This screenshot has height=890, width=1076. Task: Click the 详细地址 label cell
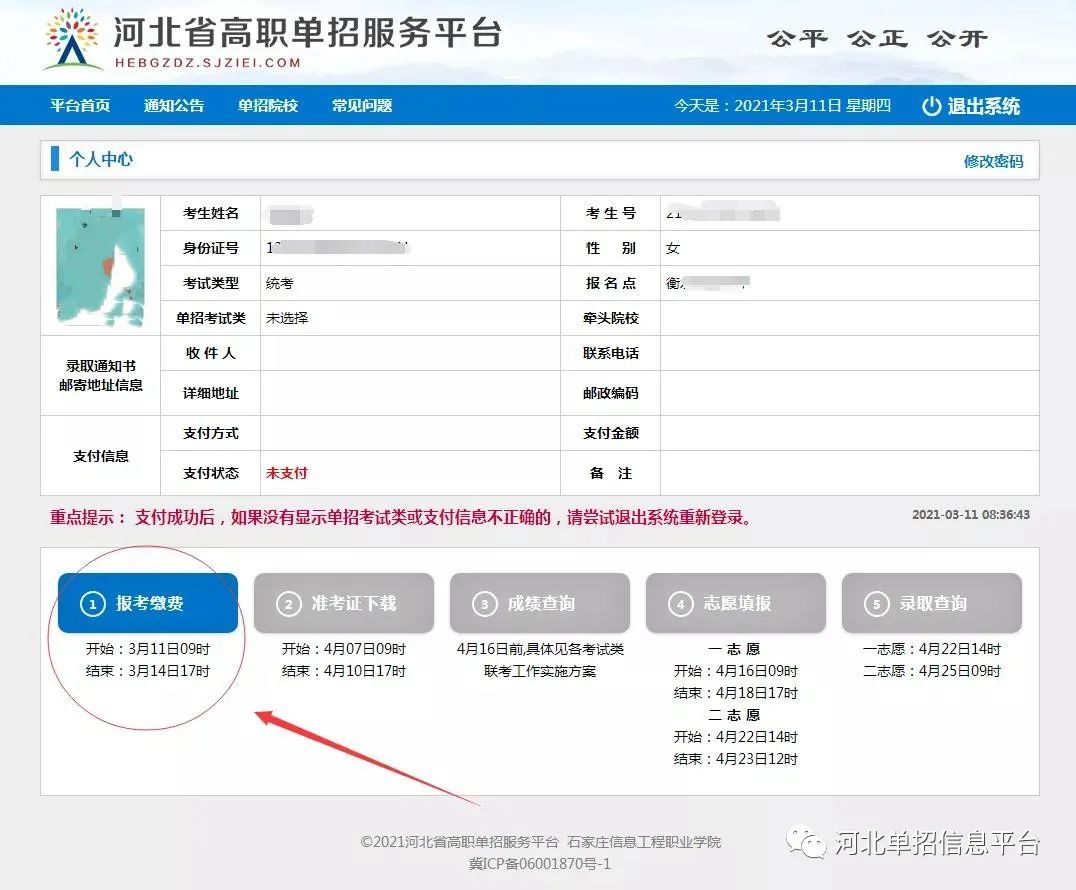tap(211, 393)
